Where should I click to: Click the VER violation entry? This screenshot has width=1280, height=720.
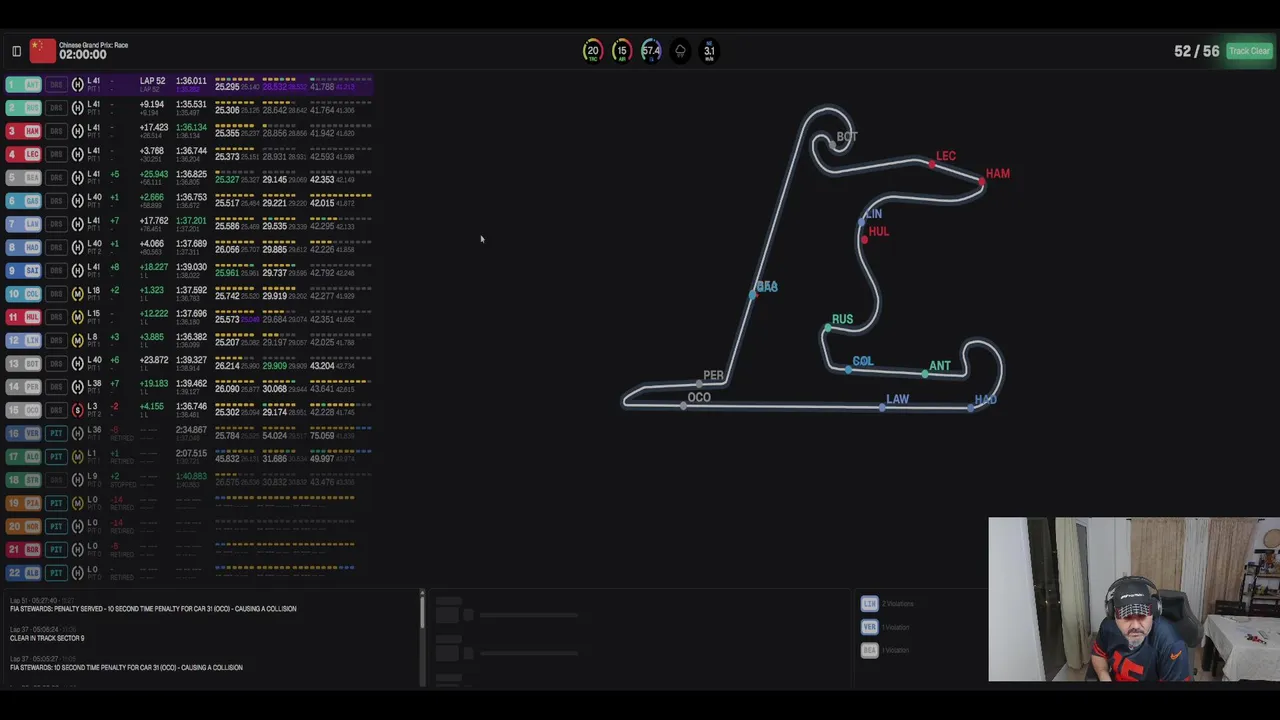886,627
